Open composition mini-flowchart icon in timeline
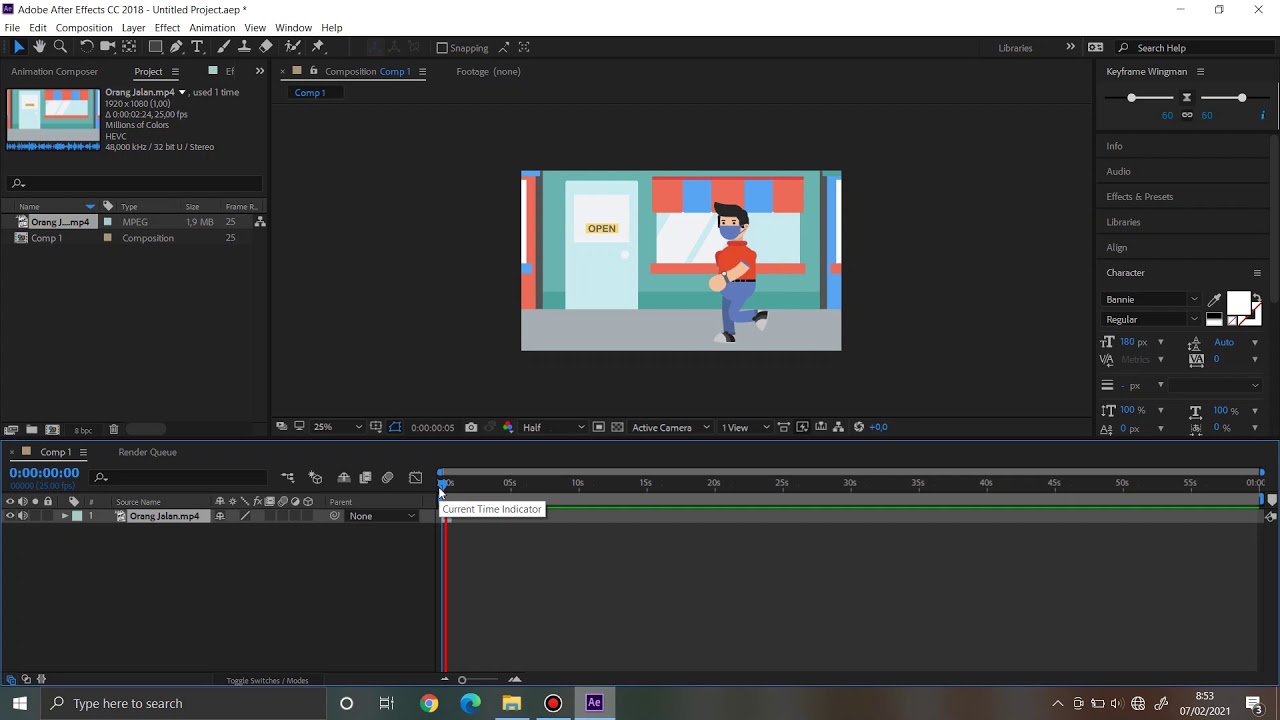The height and width of the screenshot is (720, 1280). pyautogui.click(x=288, y=478)
